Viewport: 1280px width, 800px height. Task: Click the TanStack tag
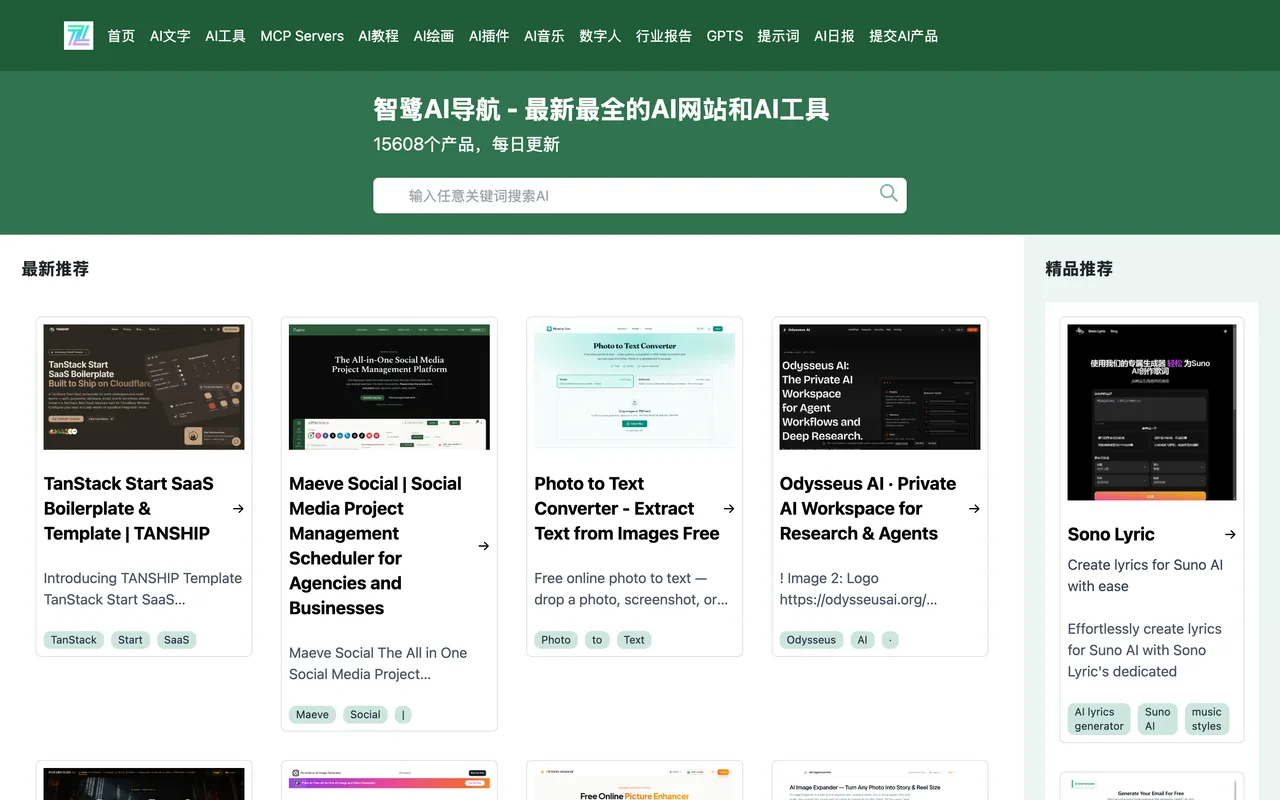(74, 640)
